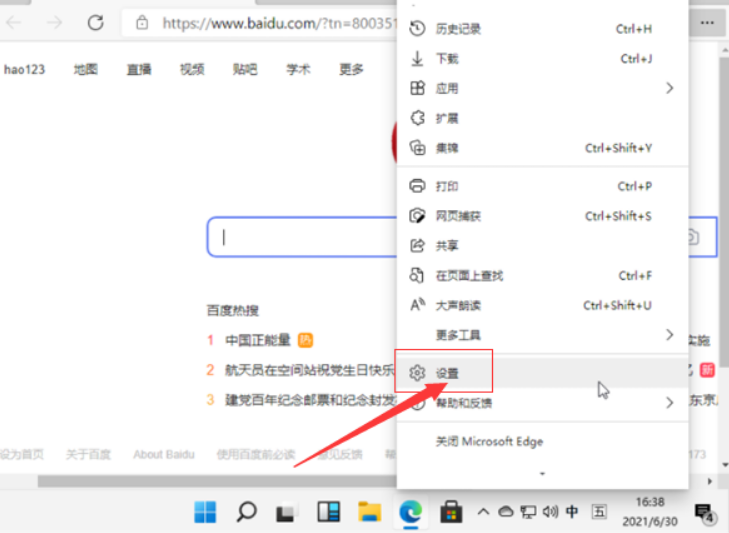Choose 关闭 Microsoft Edge

tap(542, 441)
